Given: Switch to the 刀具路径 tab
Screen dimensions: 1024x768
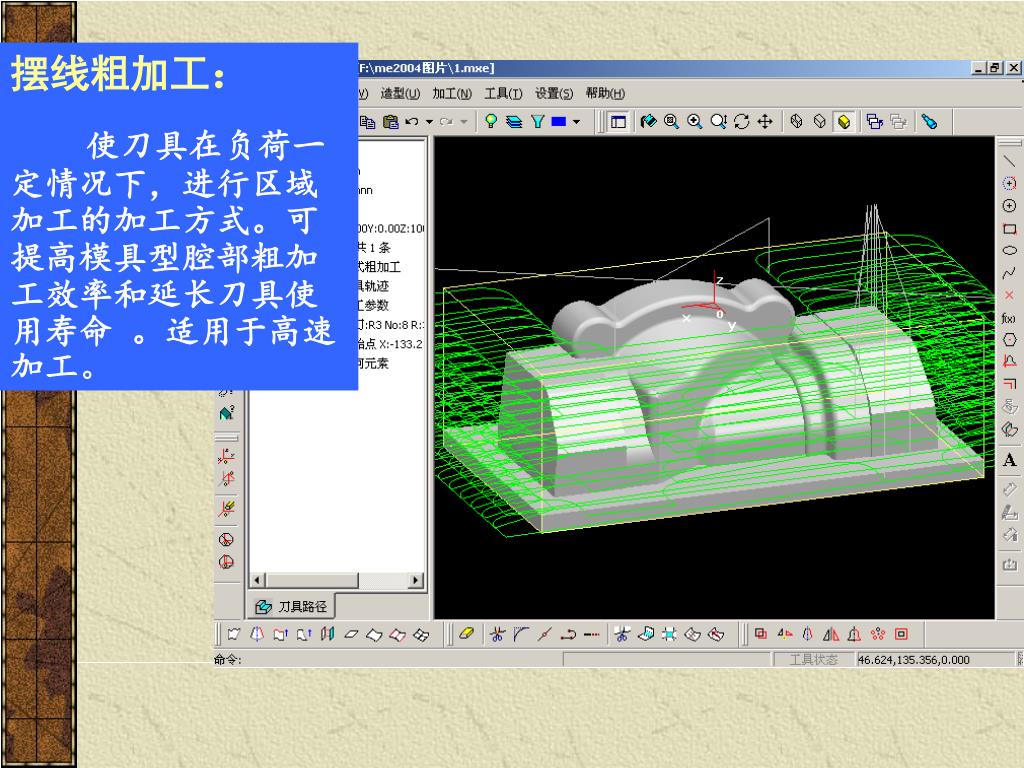Looking at the screenshot, I should 291,607.
